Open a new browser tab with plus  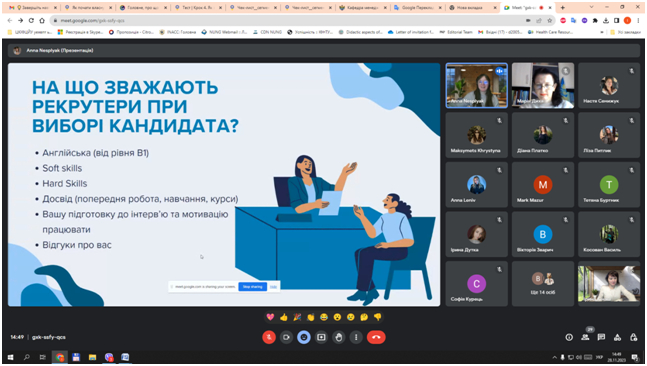tap(562, 7)
